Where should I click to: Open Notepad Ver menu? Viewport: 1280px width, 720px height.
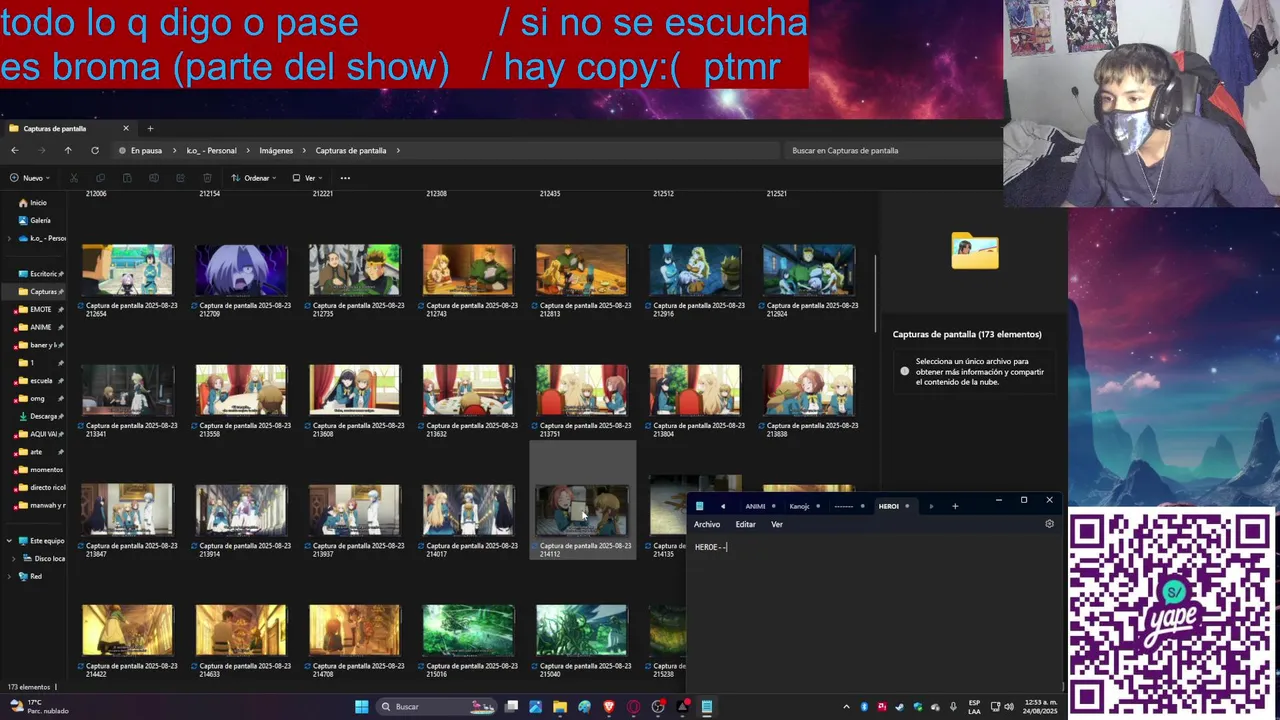[777, 524]
